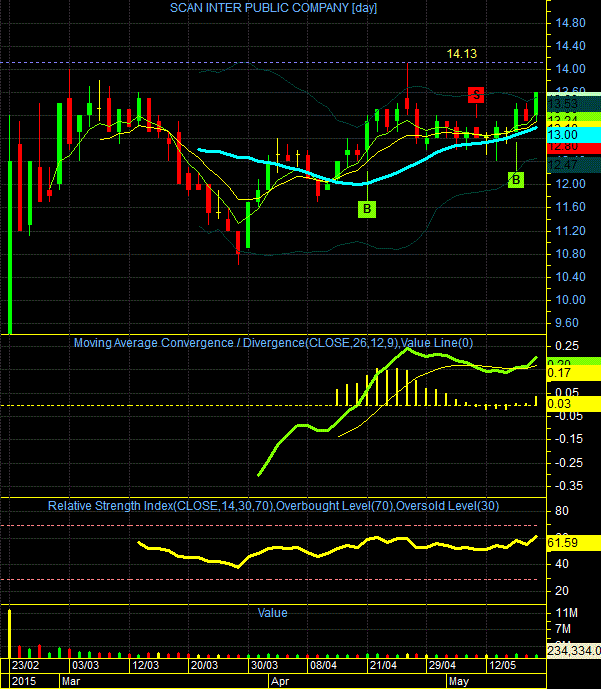Screen dimensions: 601x689
Task: Click the 12/03 date label on time axis
Action: coord(145,665)
